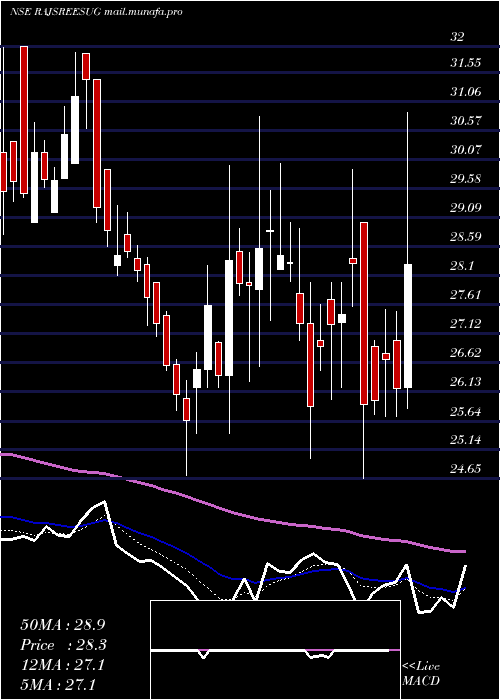Click the 31.06 price axis label
Image resolution: width=500 pixels, height=700 pixels.
[x=465, y=92]
